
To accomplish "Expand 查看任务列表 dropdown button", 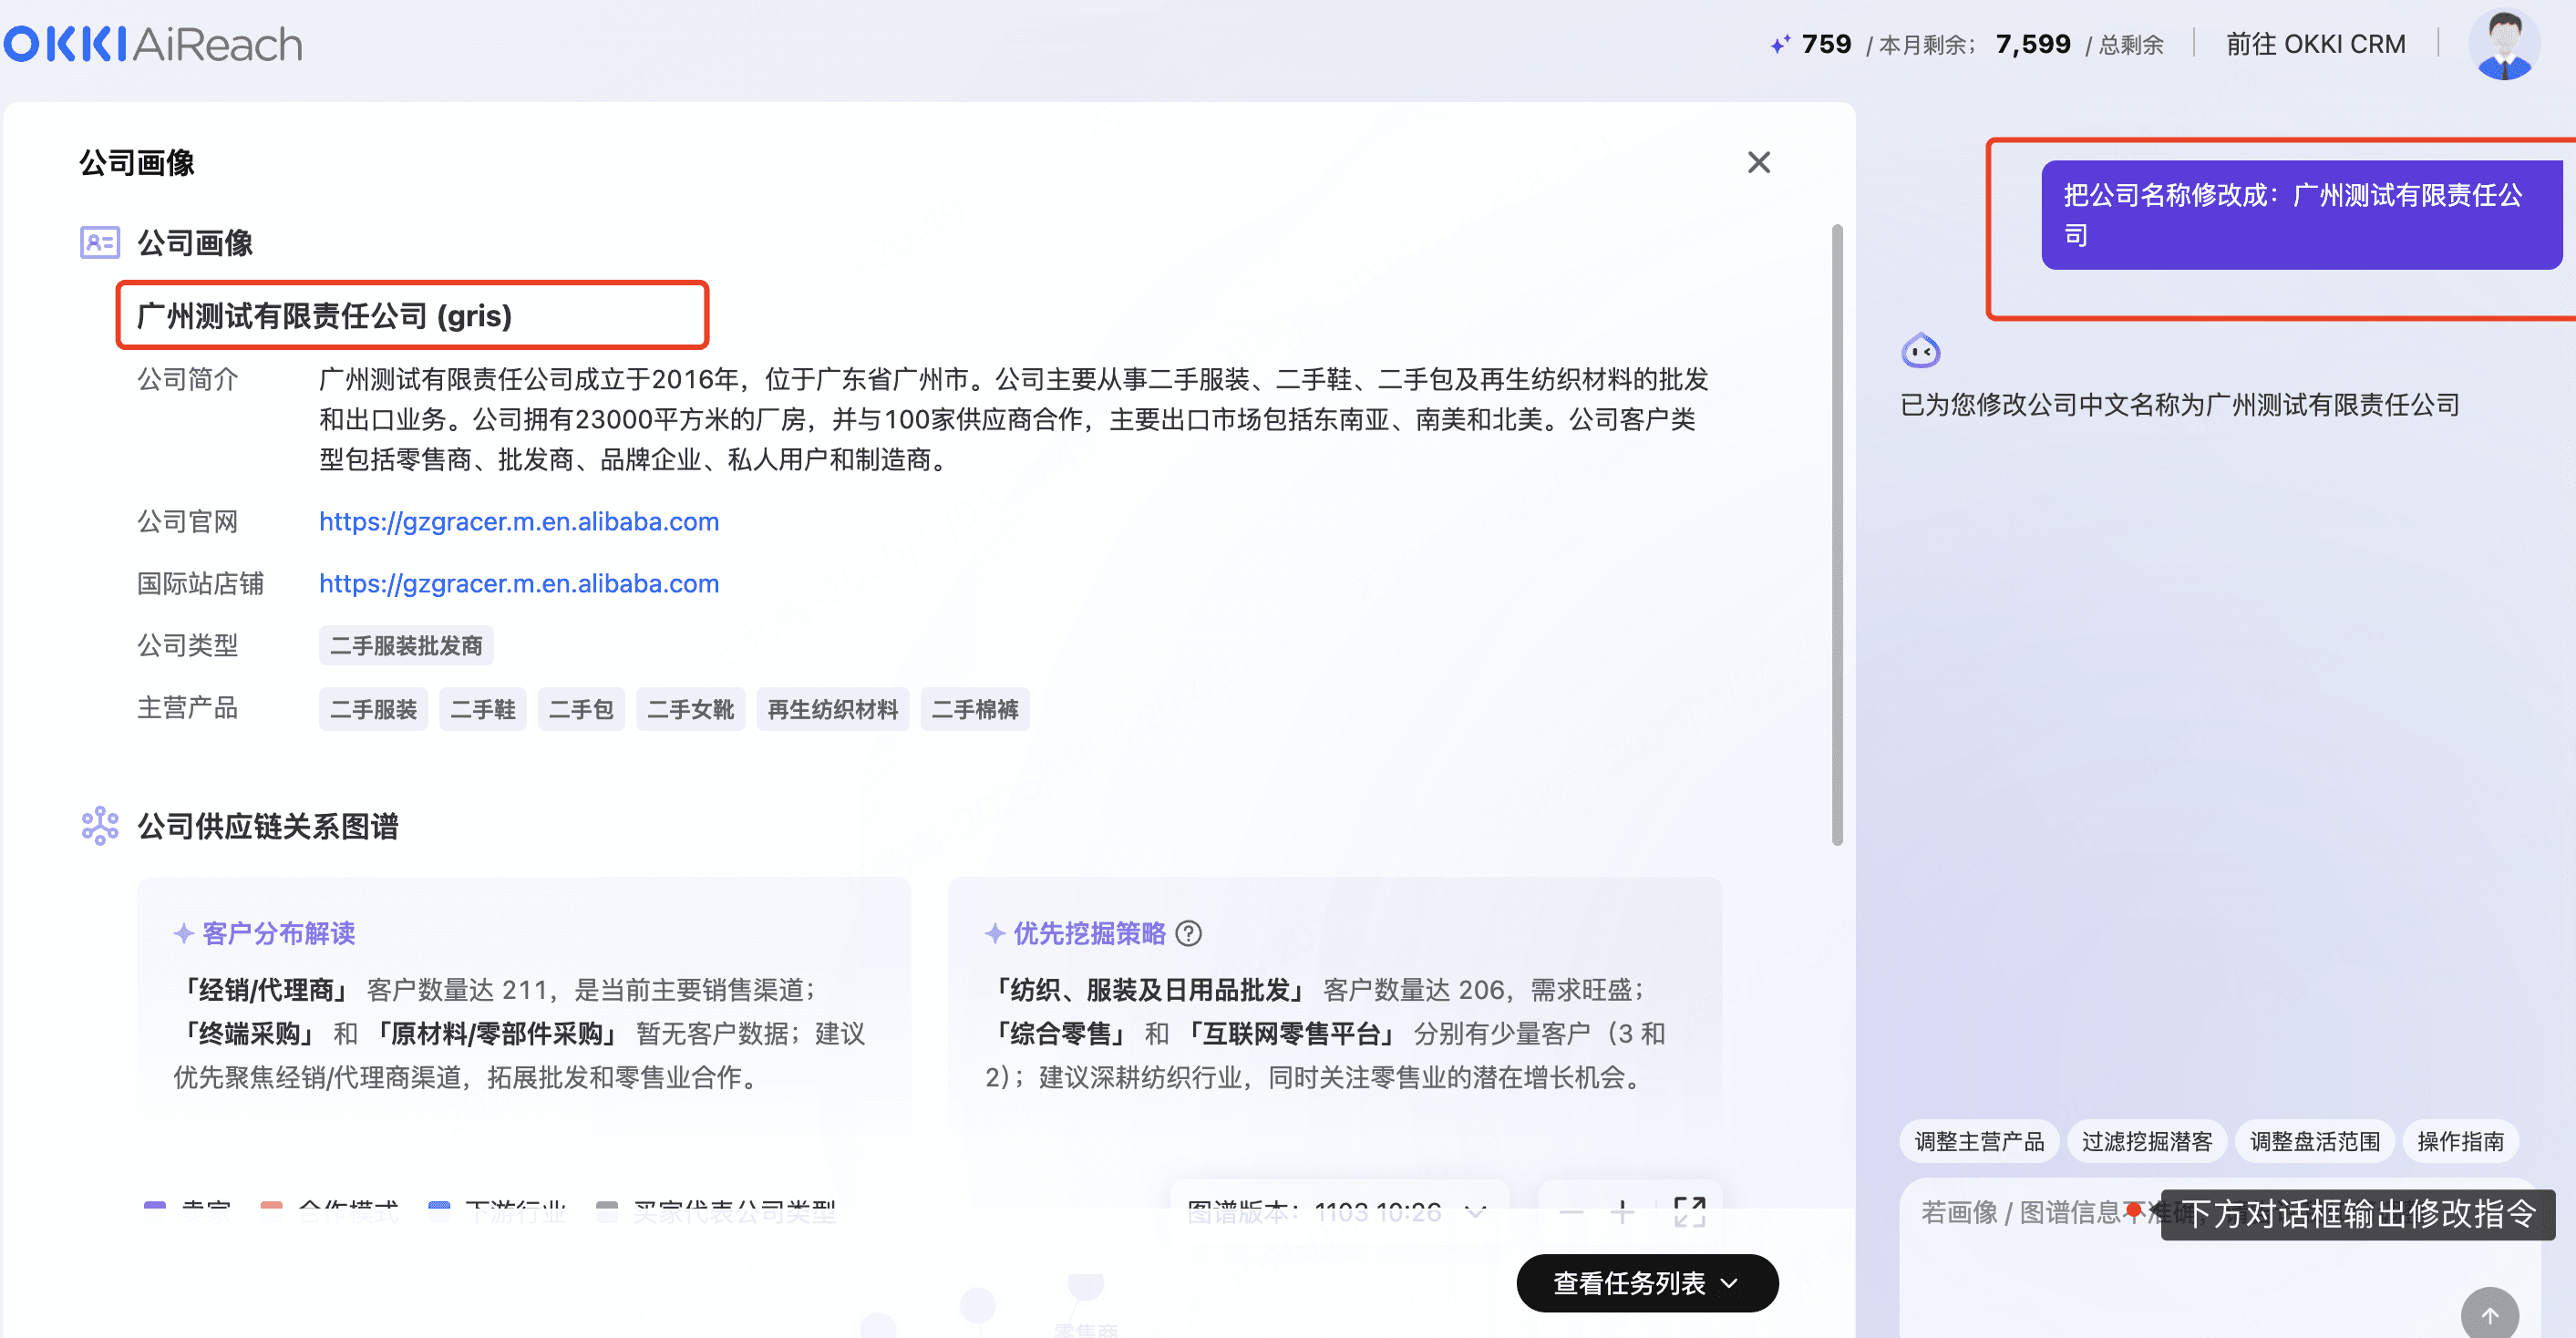I will coord(1646,1283).
